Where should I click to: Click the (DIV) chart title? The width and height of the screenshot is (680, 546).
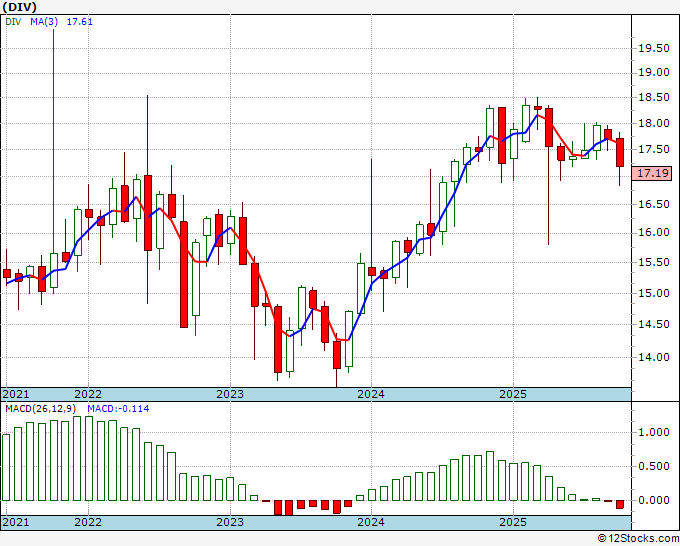pyautogui.click(x=20, y=7)
